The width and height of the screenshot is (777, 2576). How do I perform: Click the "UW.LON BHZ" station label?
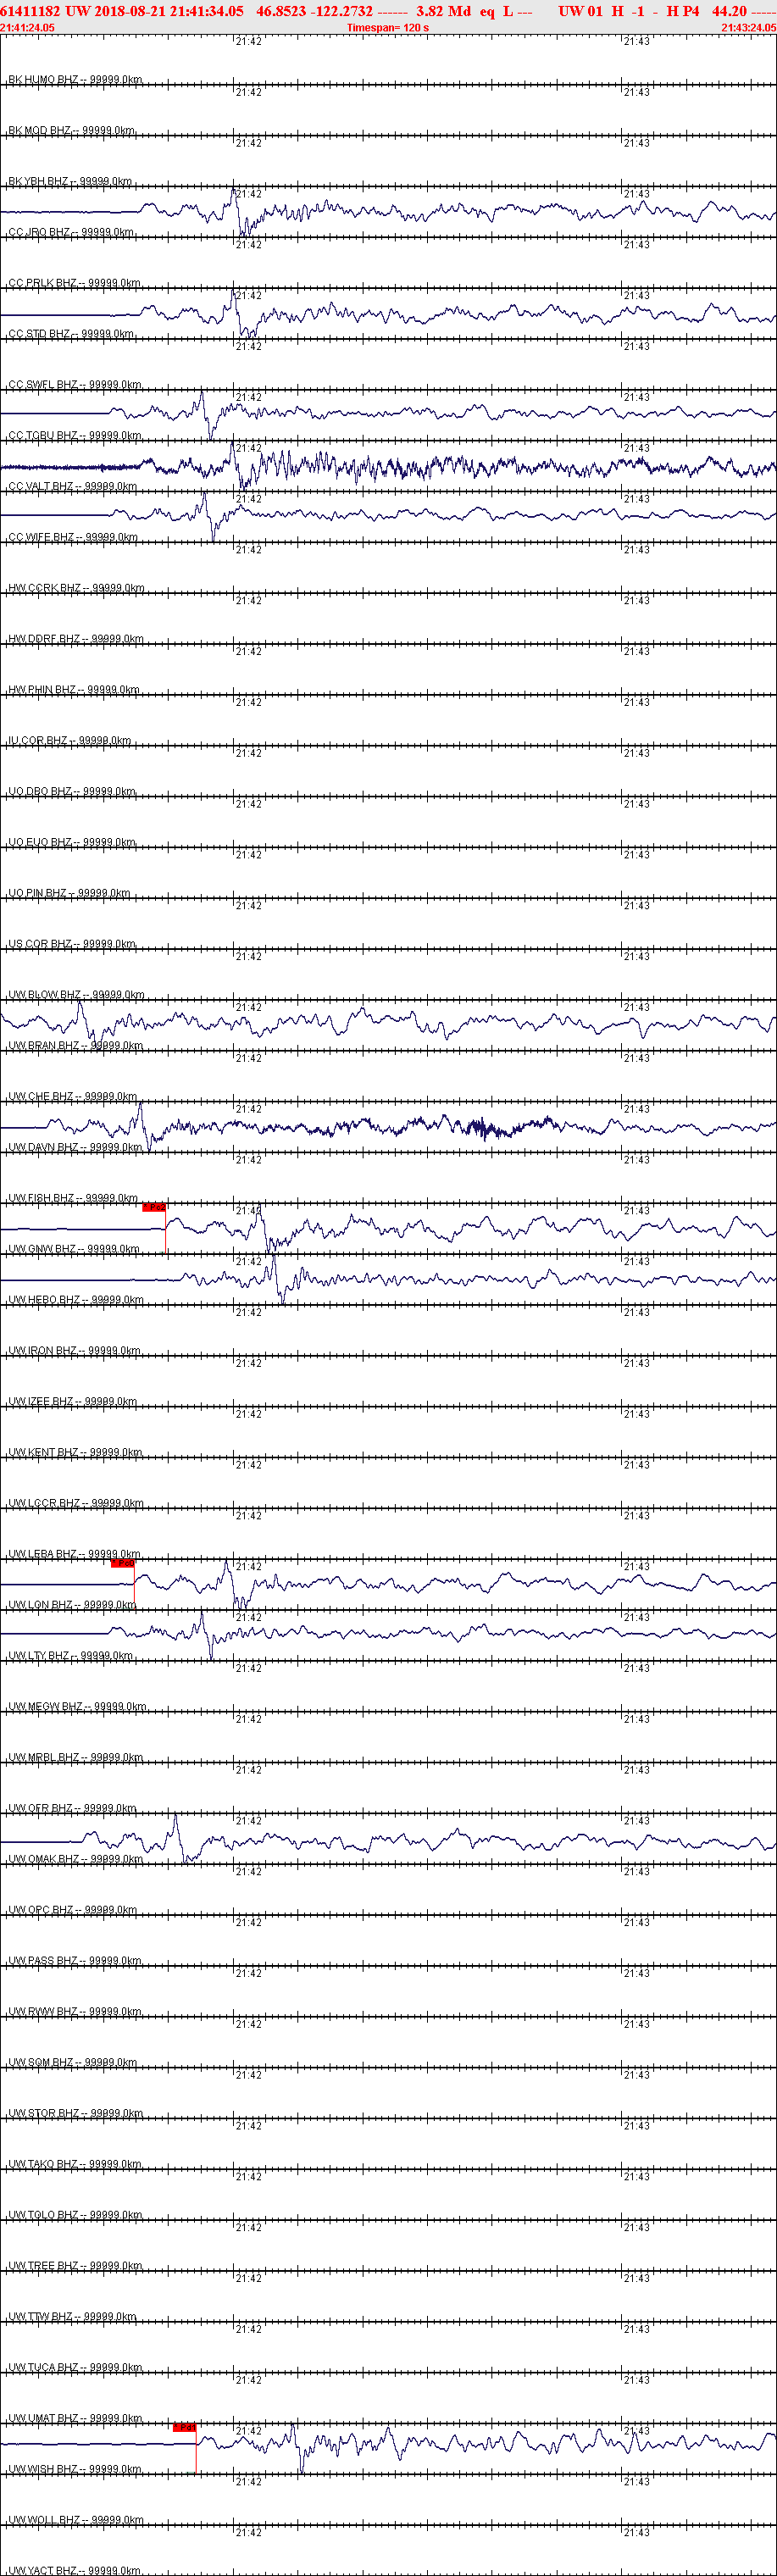(40, 1605)
